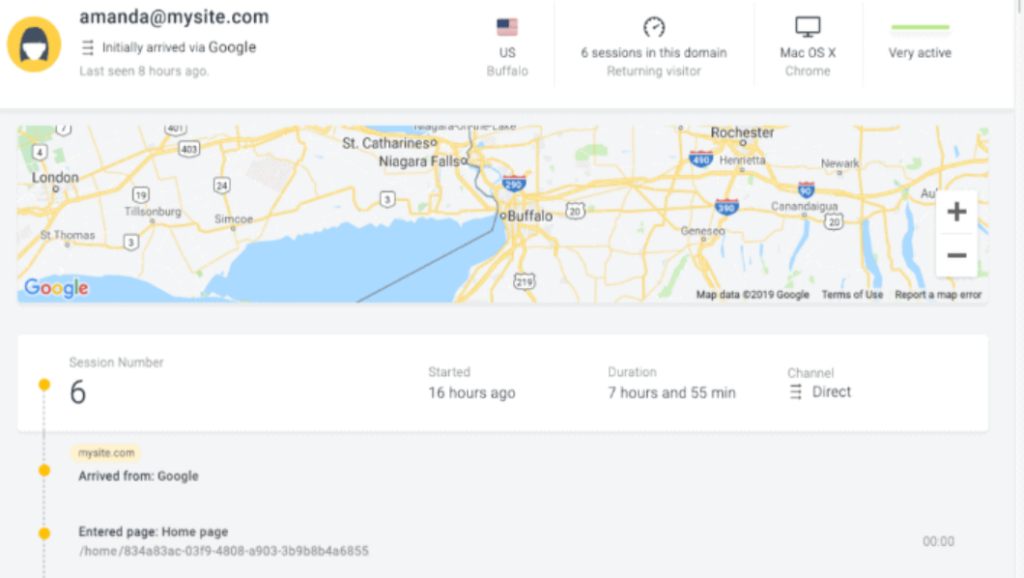
Task: Click the Google logo on map
Action: 57,288
